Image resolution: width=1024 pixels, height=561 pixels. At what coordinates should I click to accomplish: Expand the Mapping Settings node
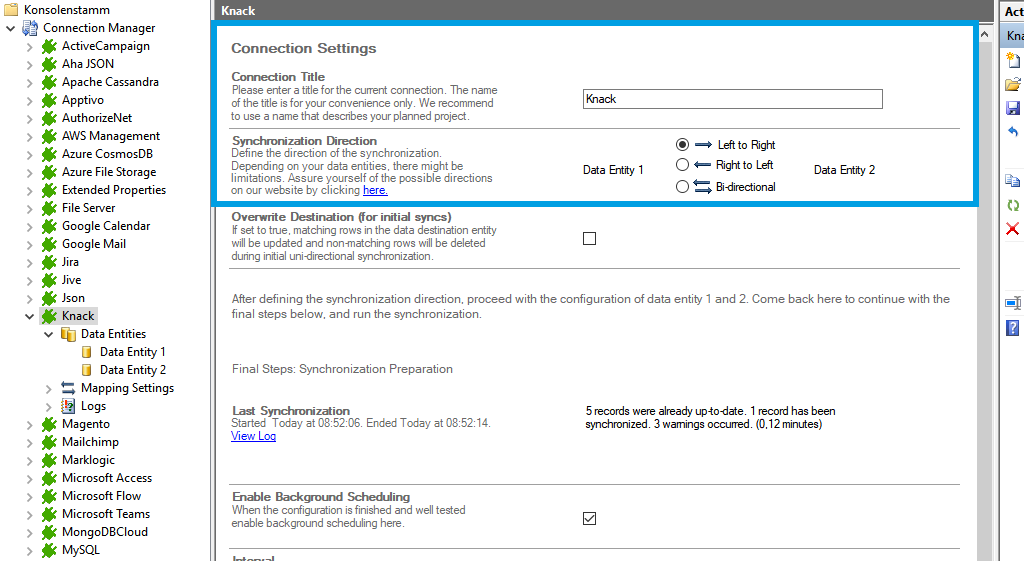[x=49, y=388]
